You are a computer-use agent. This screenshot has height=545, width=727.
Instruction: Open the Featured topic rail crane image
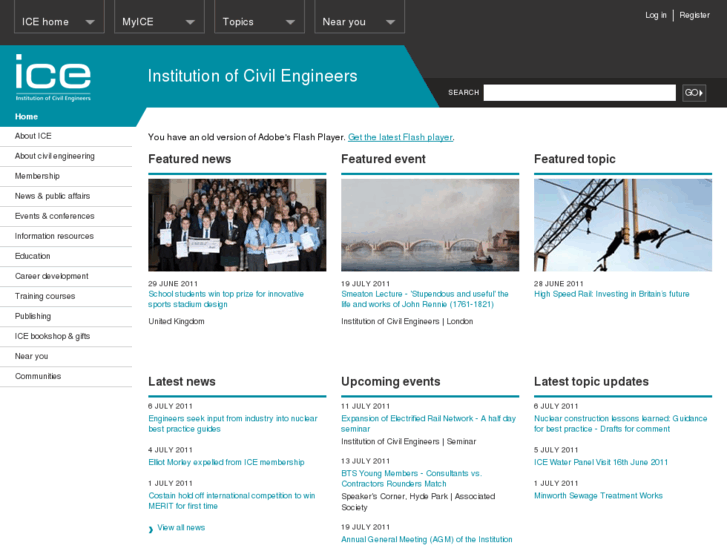point(623,225)
